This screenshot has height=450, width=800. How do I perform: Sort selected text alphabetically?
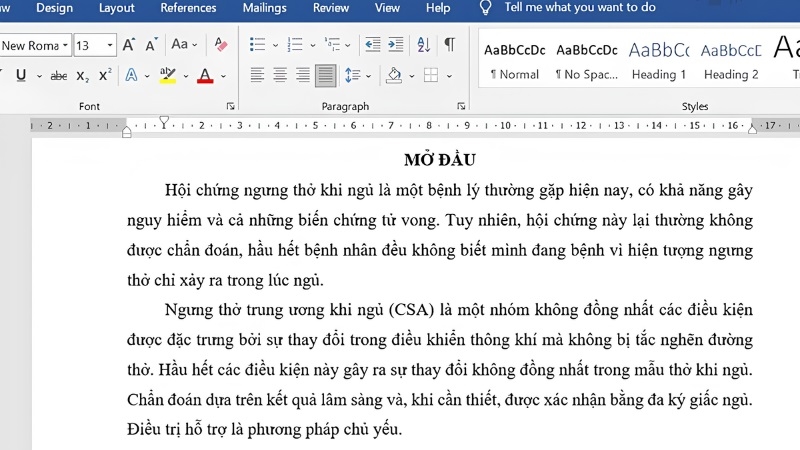(x=423, y=45)
